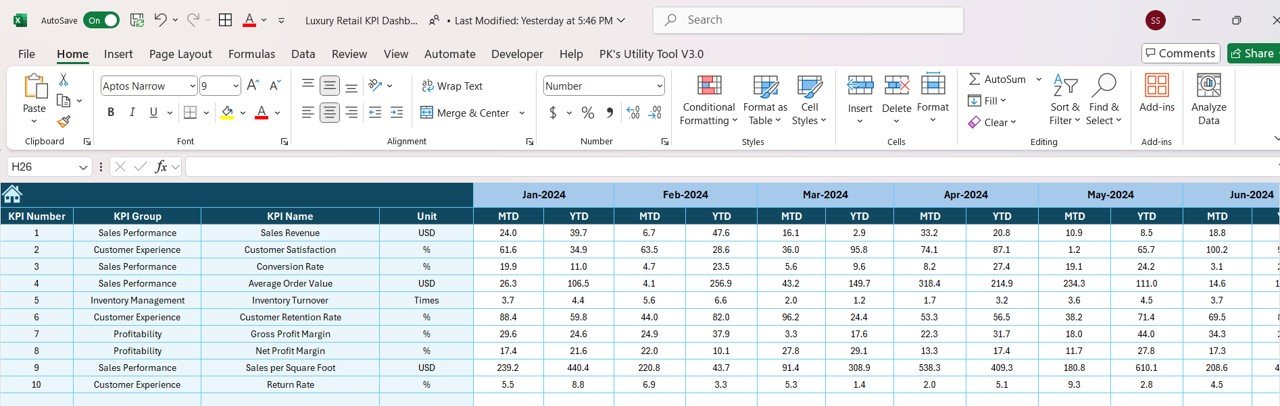Click the Analyze Data icon

1209,100
